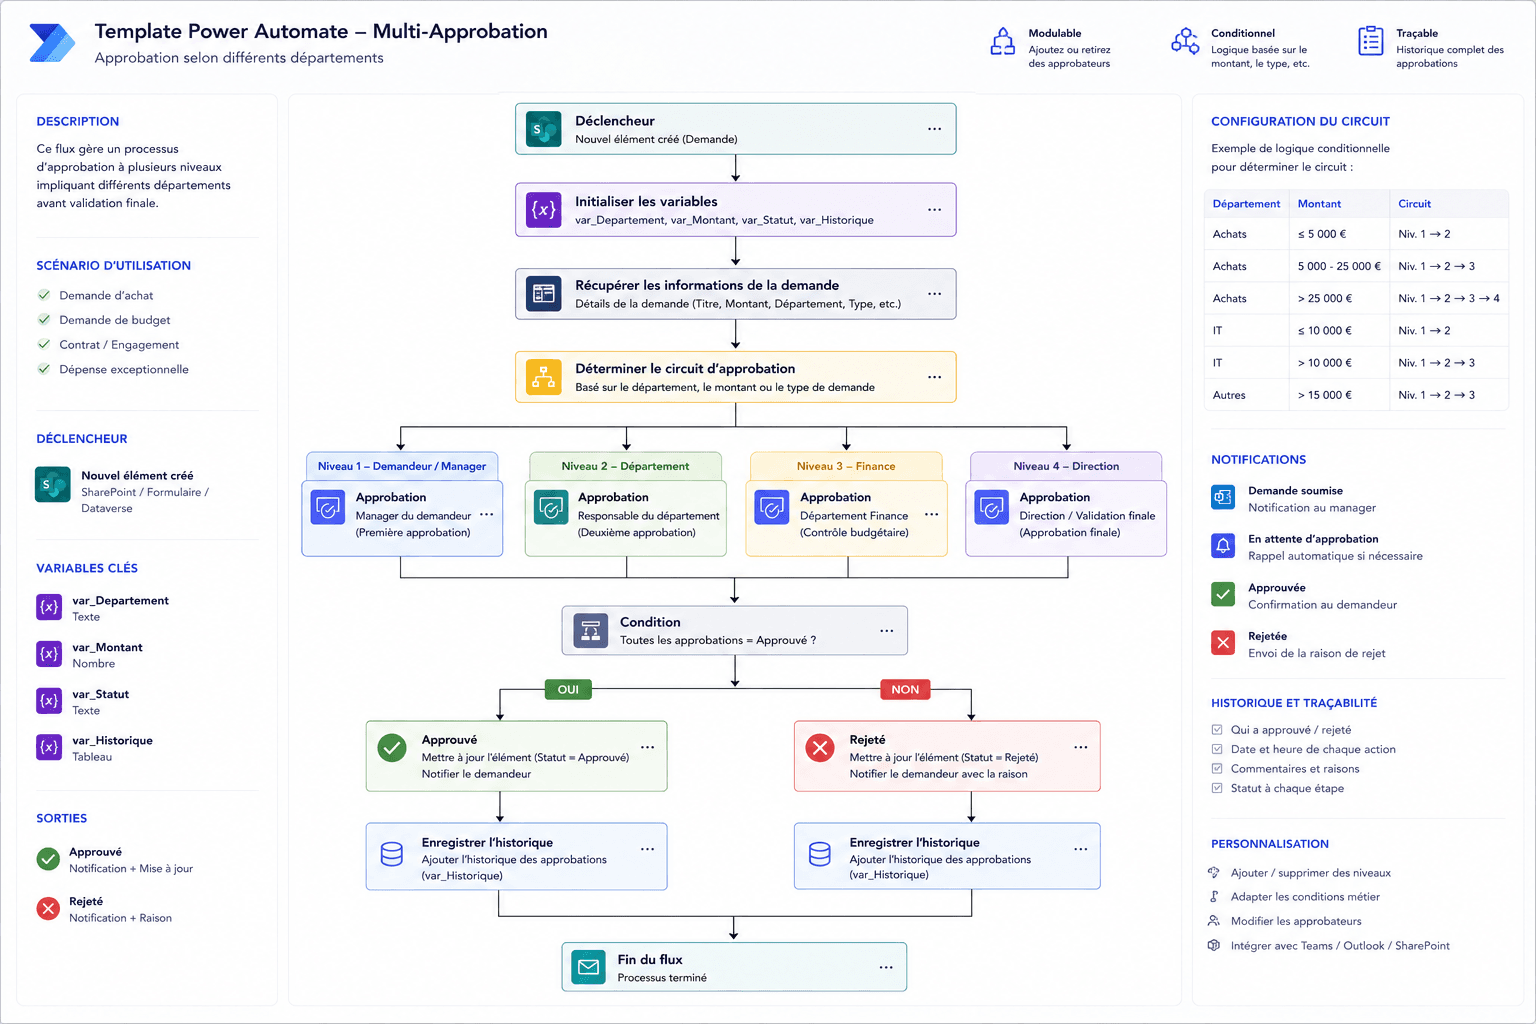Click icon beside Adapter les conditions métier

tap(1214, 897)
